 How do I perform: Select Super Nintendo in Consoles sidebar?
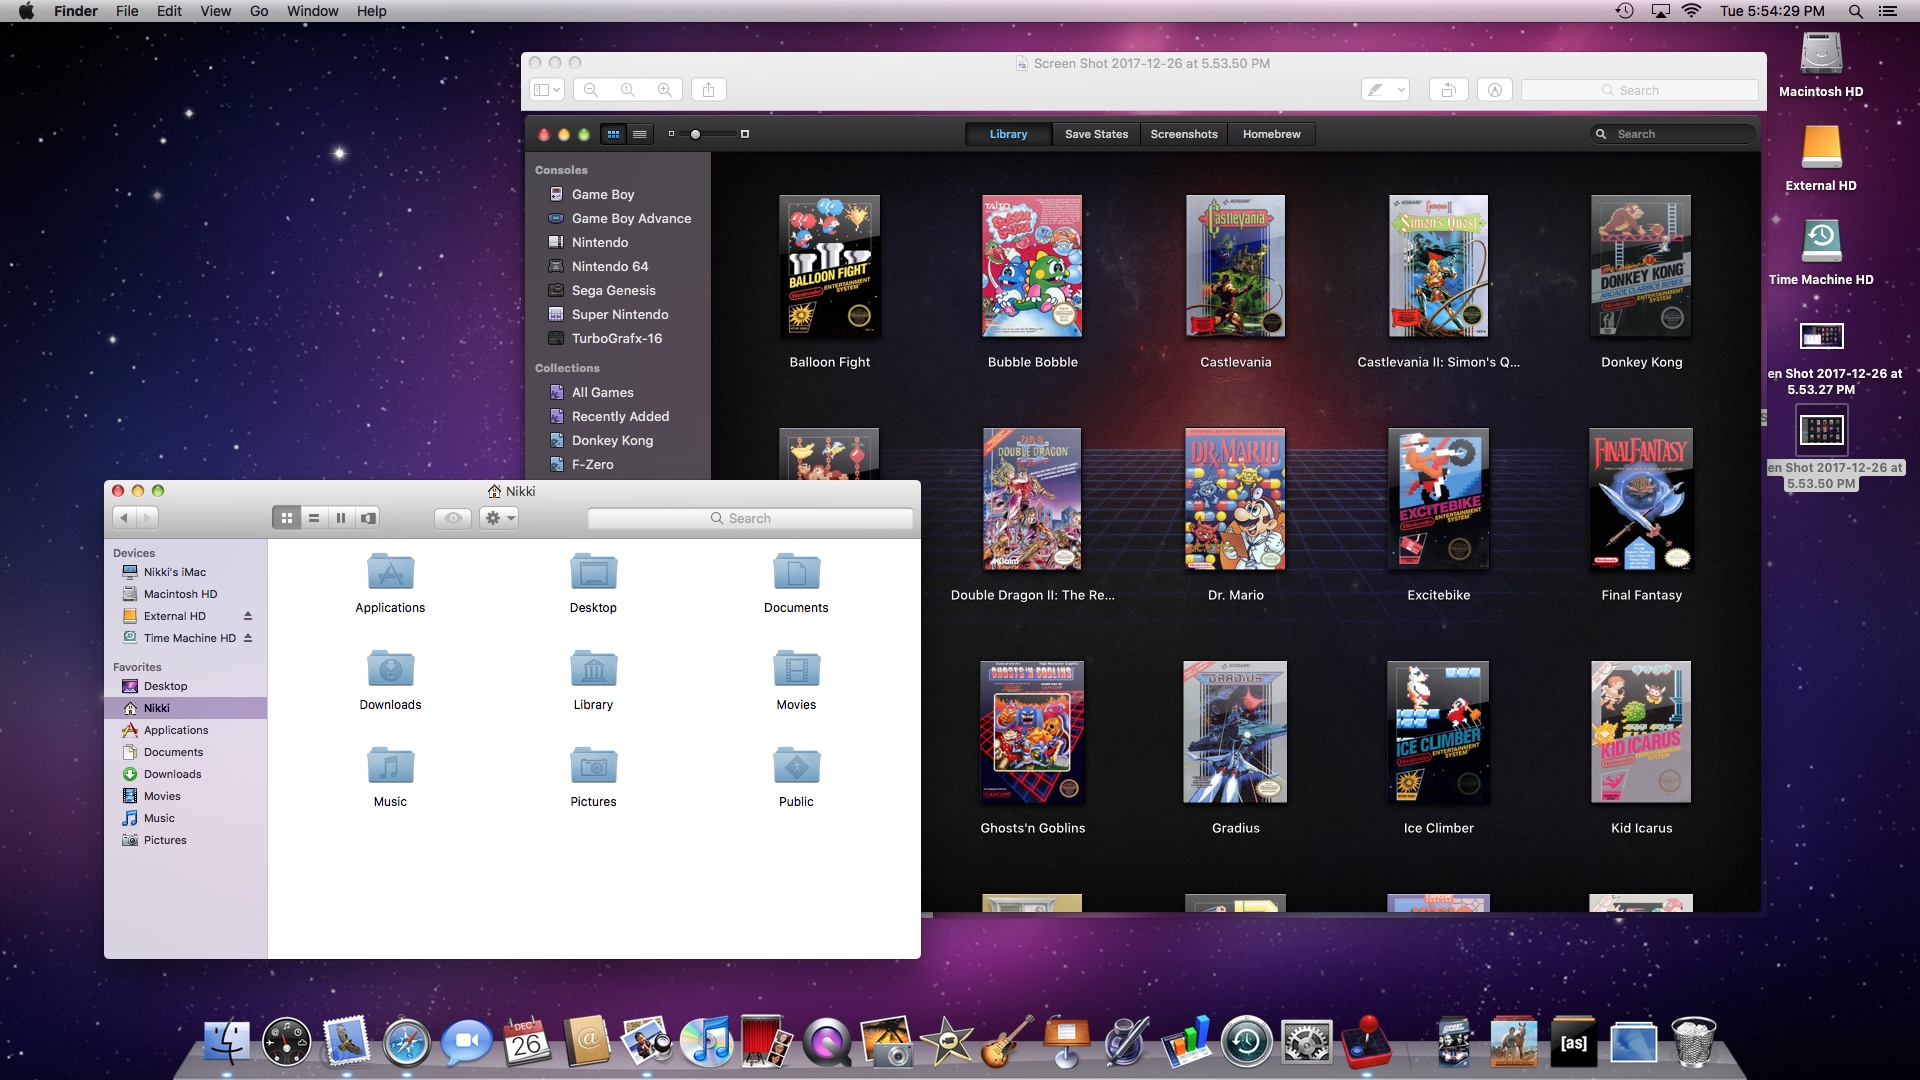tap(619, 314)
